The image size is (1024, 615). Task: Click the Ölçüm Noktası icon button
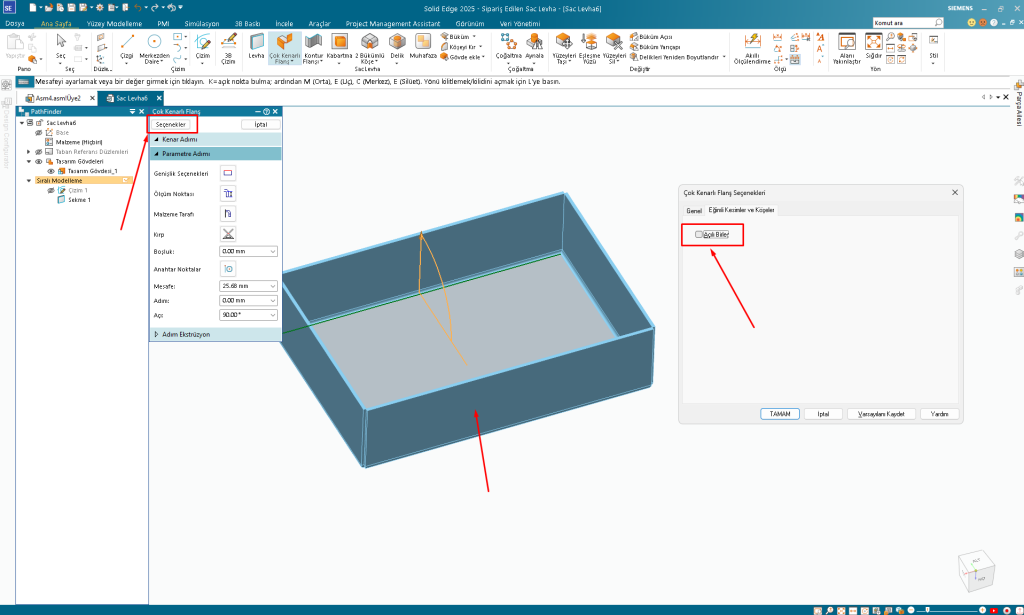[x=228, y=193]
